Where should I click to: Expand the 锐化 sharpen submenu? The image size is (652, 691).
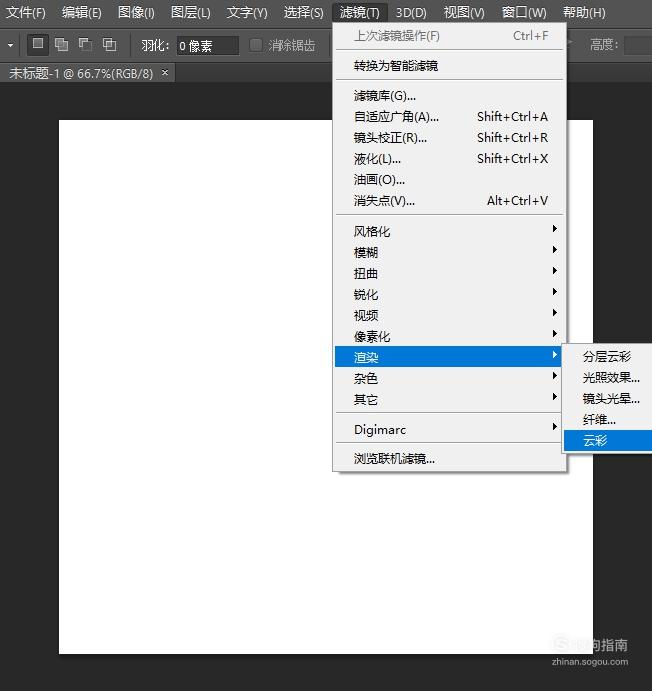tap(449, 294)
